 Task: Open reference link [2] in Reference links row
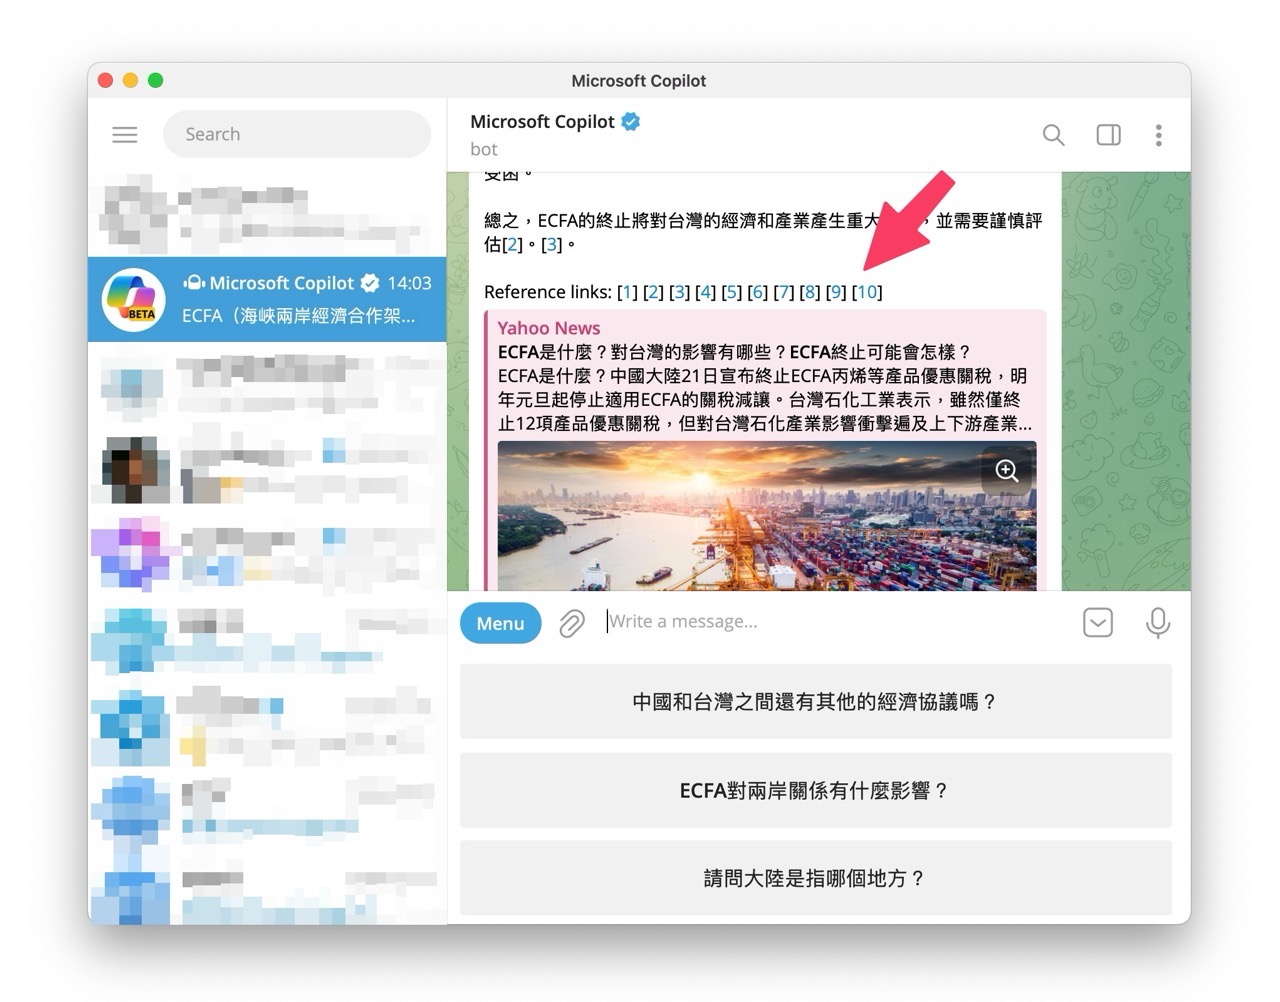tap(653, 292)
